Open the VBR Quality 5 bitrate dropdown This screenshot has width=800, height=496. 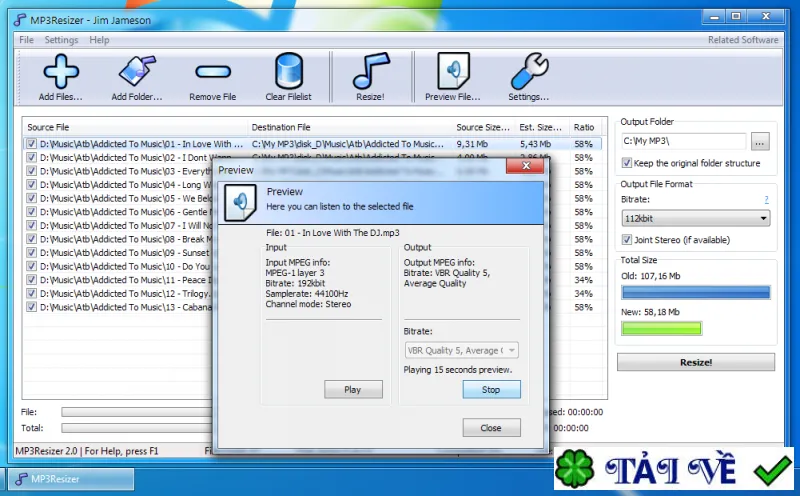point(461,350)
